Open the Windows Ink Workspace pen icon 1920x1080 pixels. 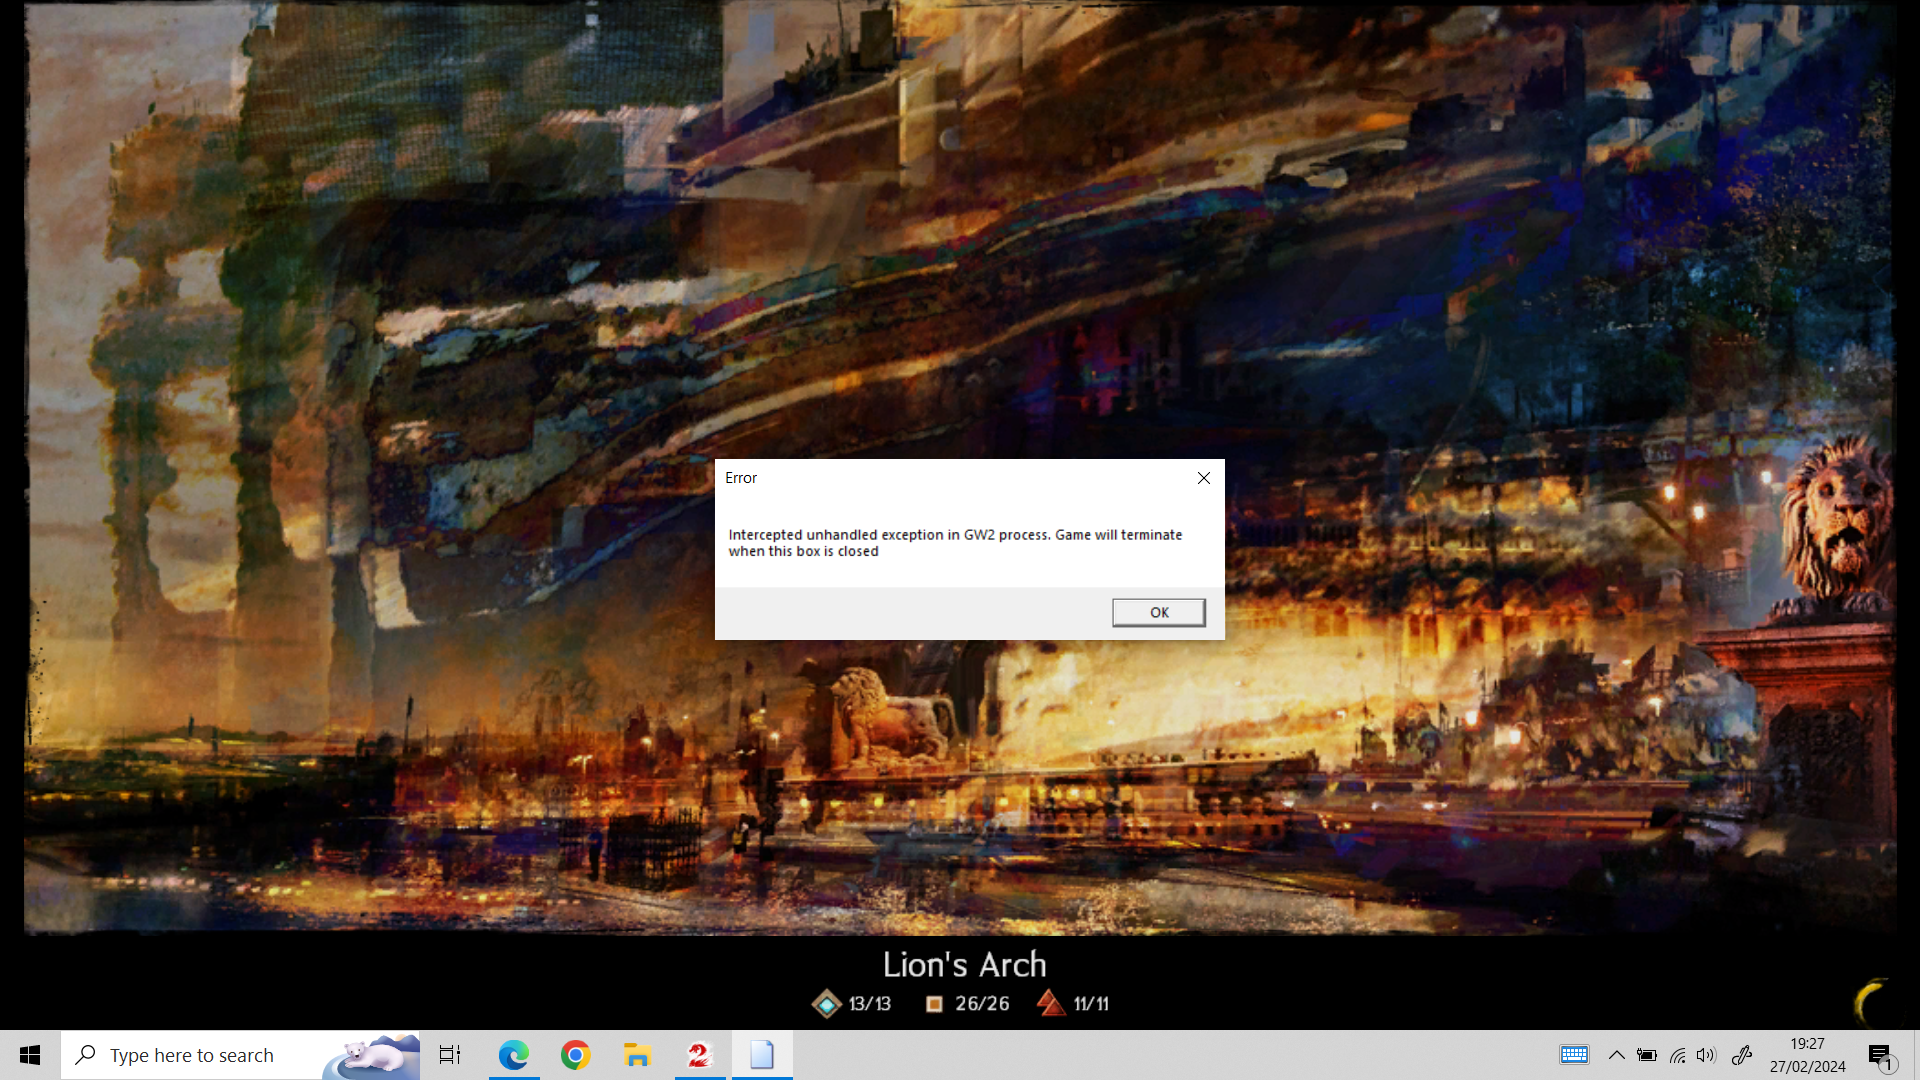coord(1742,1055)
